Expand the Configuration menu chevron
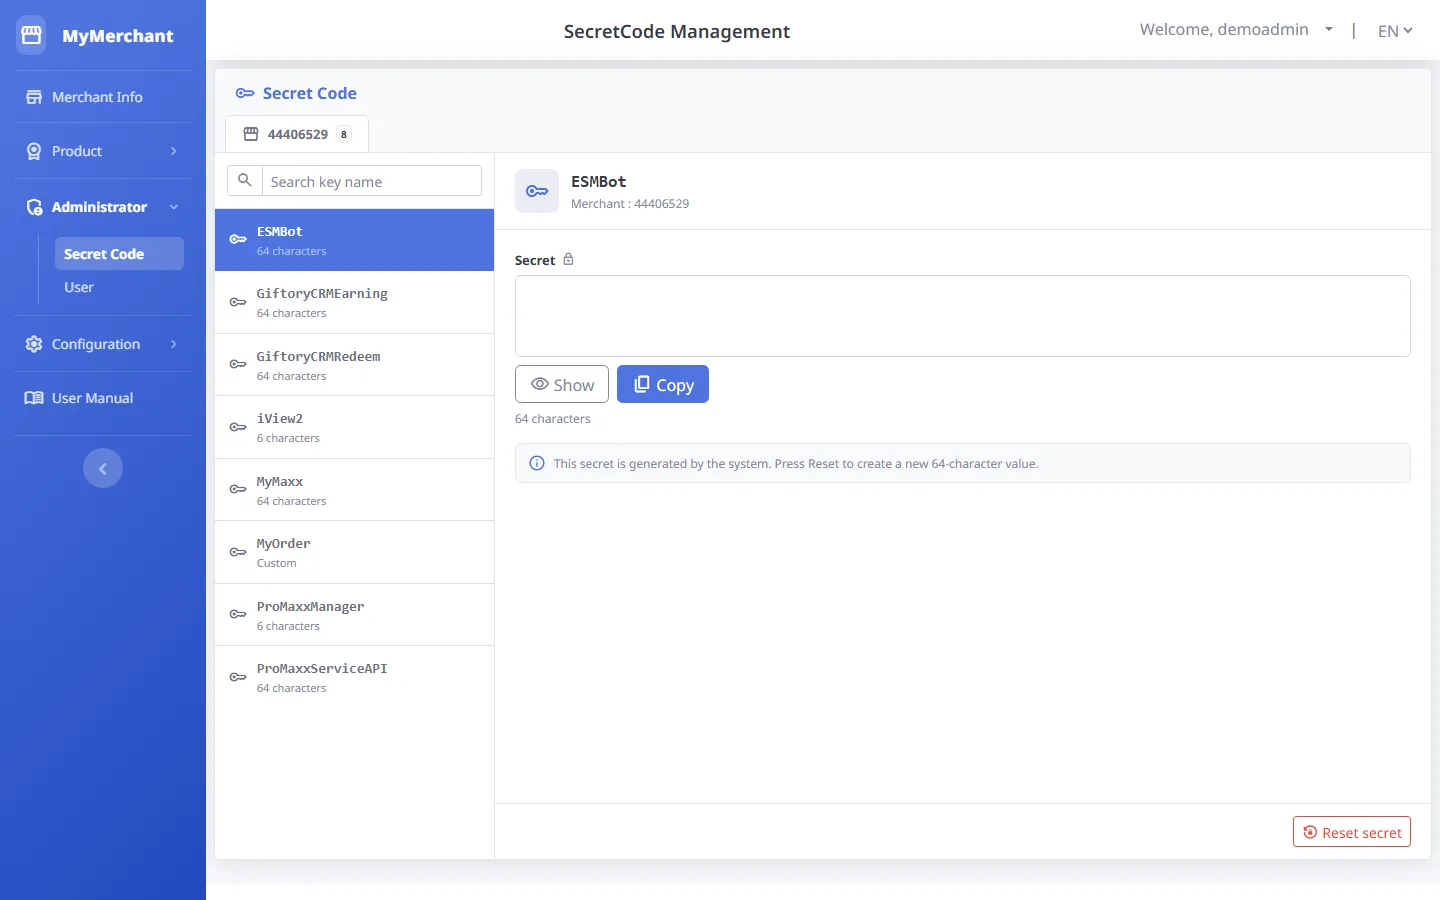This screenshot has height=900, width=1440. [174, 344]
